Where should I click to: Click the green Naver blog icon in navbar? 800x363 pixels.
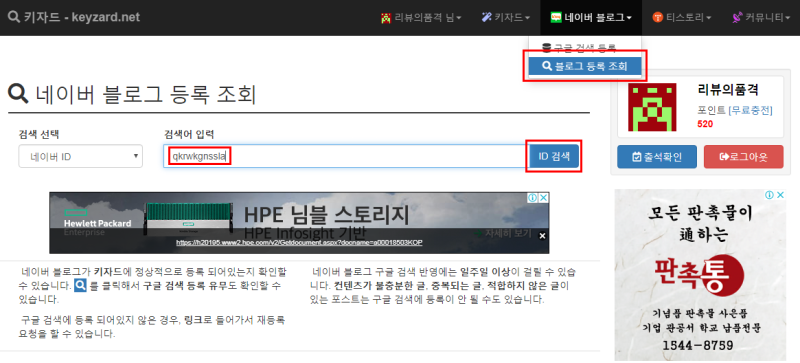[556, 17]
